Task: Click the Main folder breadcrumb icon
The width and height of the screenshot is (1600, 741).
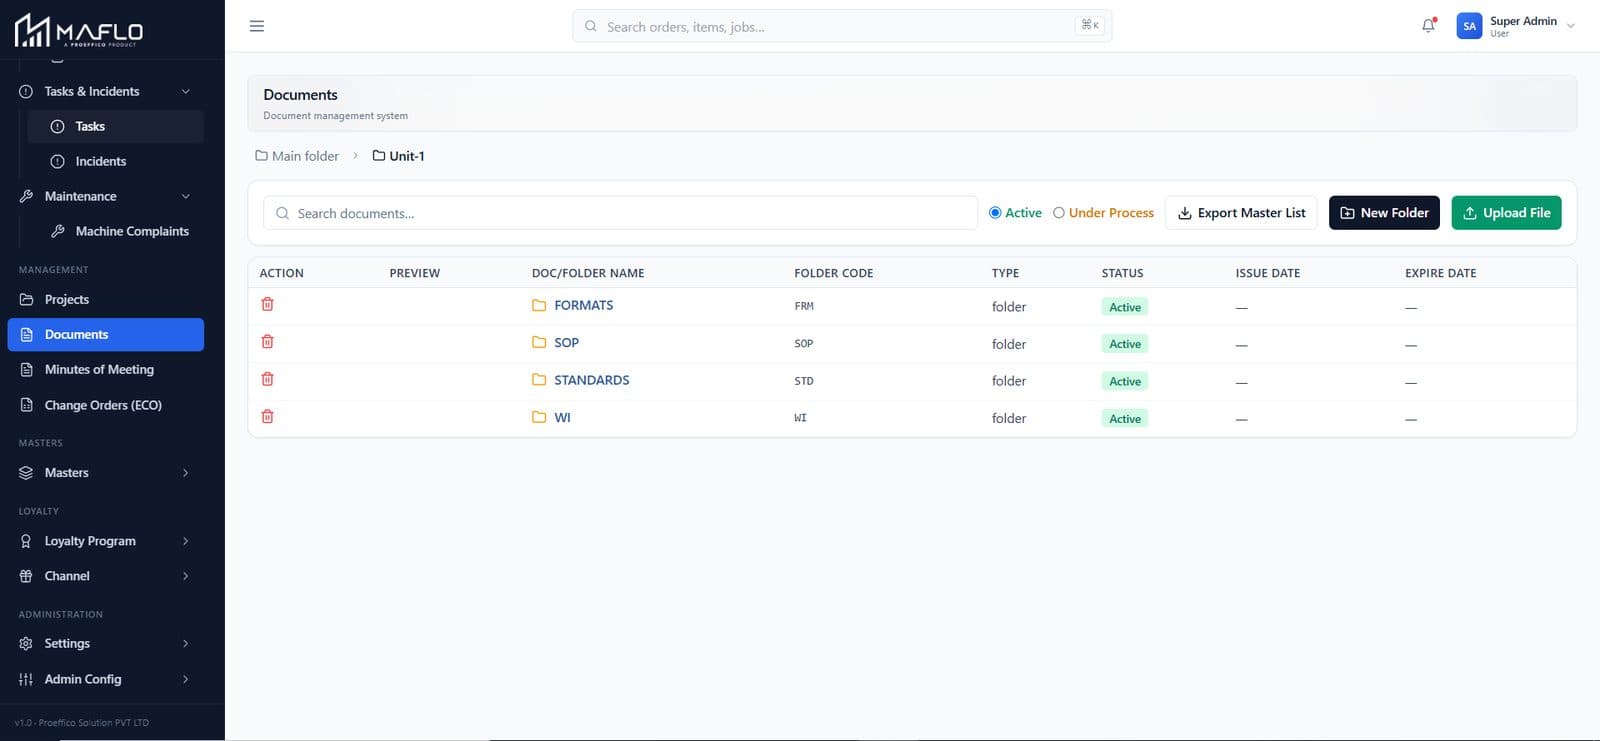Action: coord(261,156)
